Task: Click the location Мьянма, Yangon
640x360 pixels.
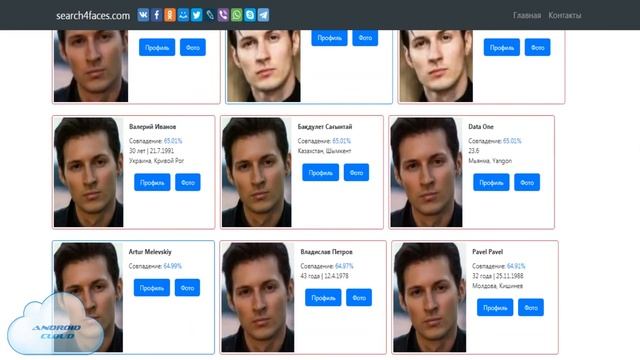Action: [x=490, y=161]
